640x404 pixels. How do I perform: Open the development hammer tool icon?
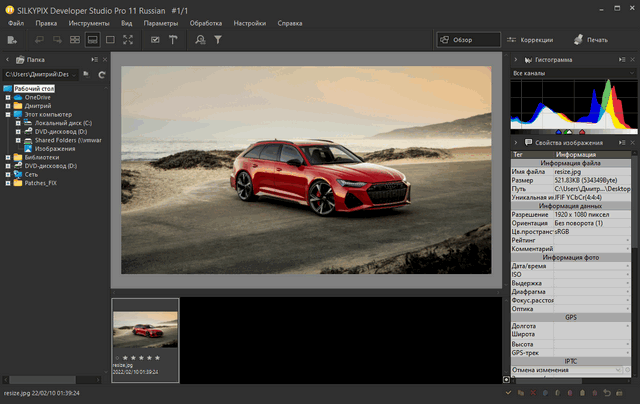tap(172, 40)
